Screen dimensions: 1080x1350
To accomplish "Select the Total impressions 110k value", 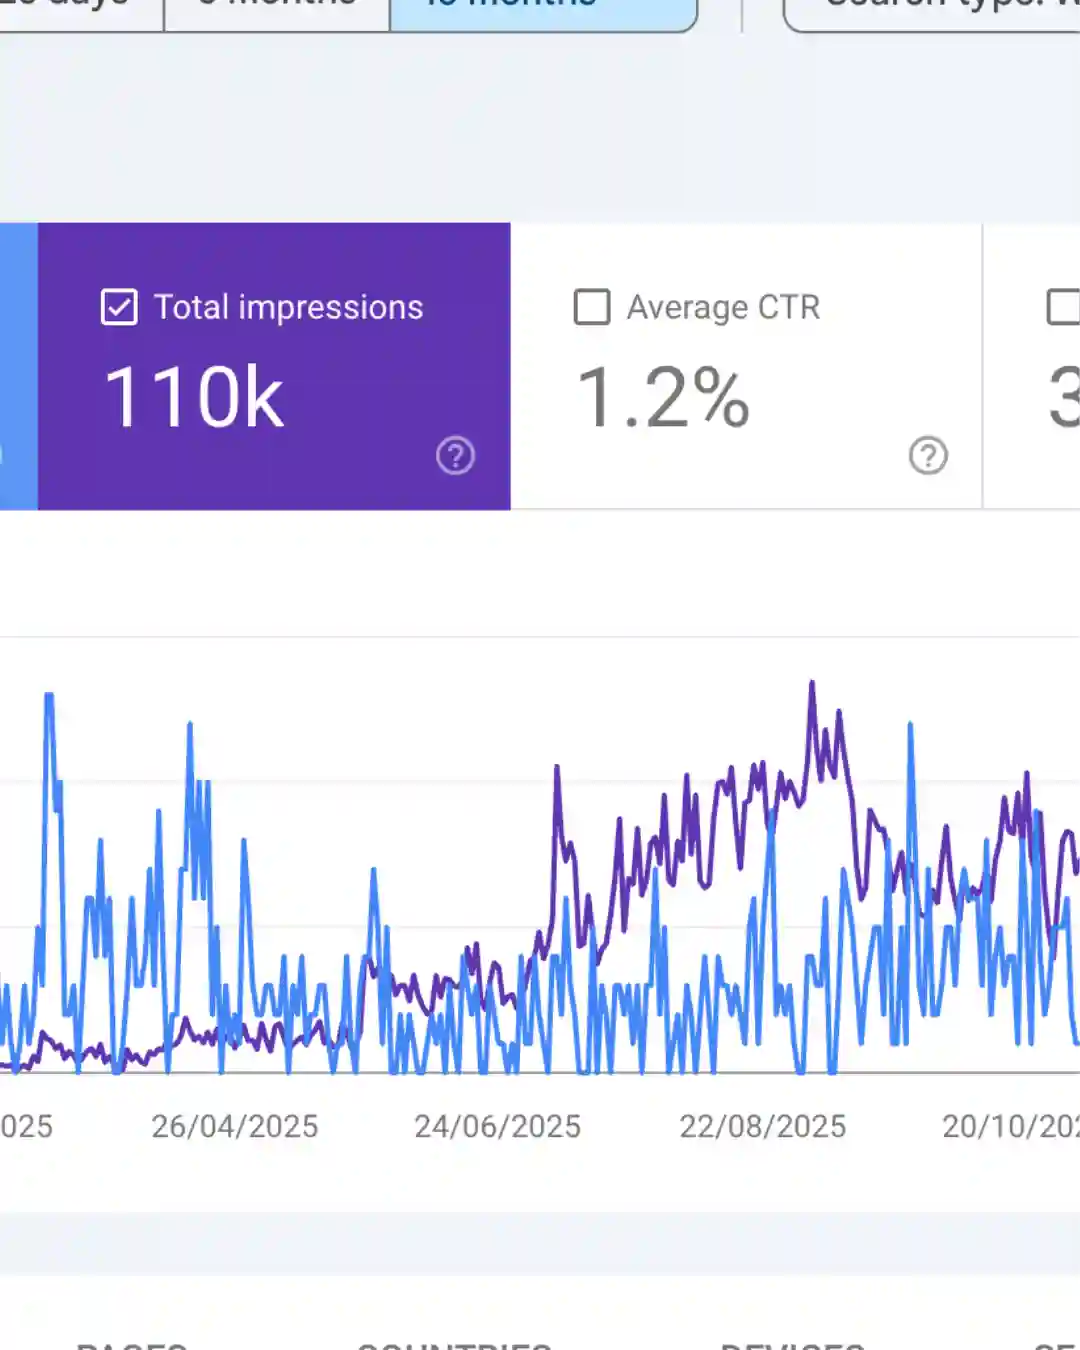I will point(195,397).
